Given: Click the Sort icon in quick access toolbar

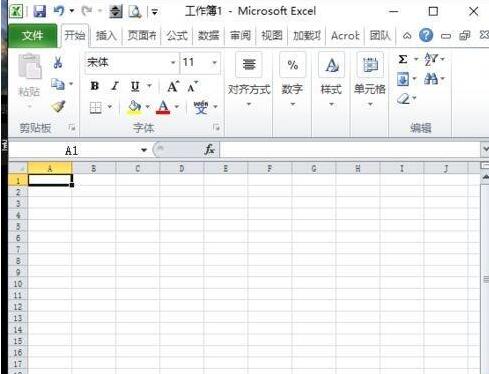Looking at the screenshot, I should coord(116,12).
